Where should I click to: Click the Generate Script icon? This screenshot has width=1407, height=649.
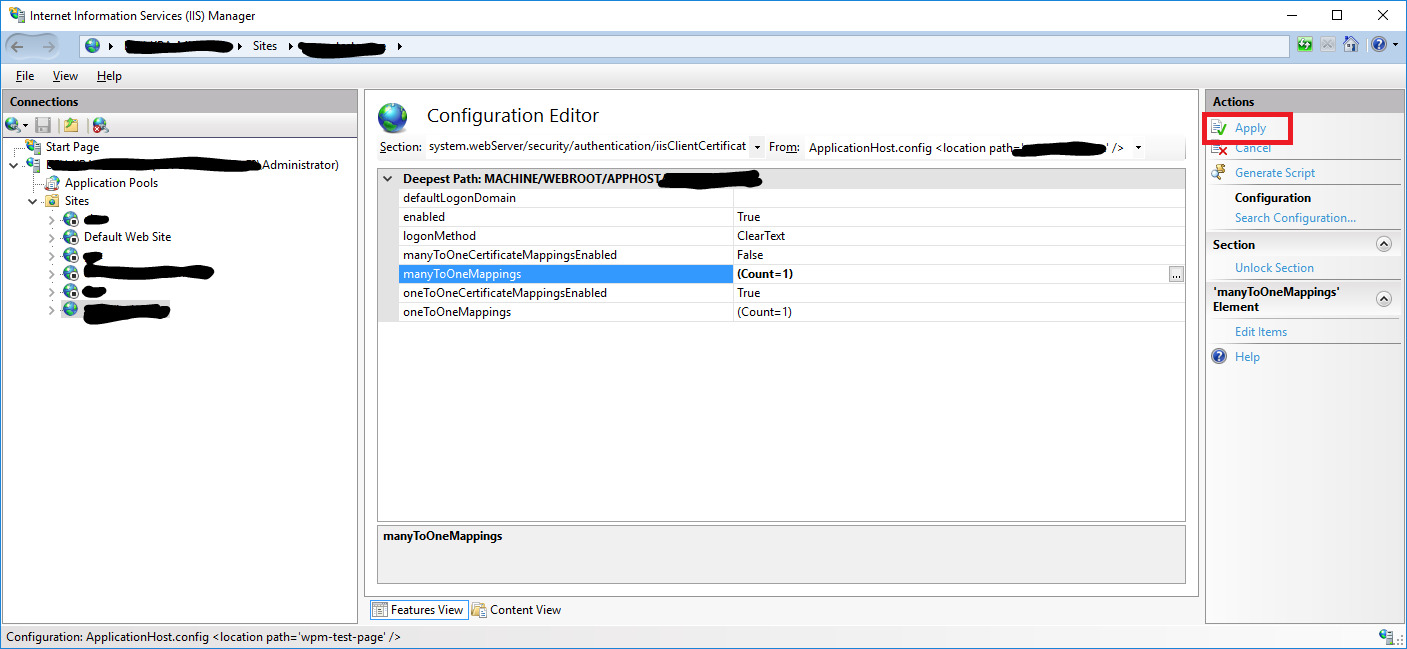tap(1219, 172)
